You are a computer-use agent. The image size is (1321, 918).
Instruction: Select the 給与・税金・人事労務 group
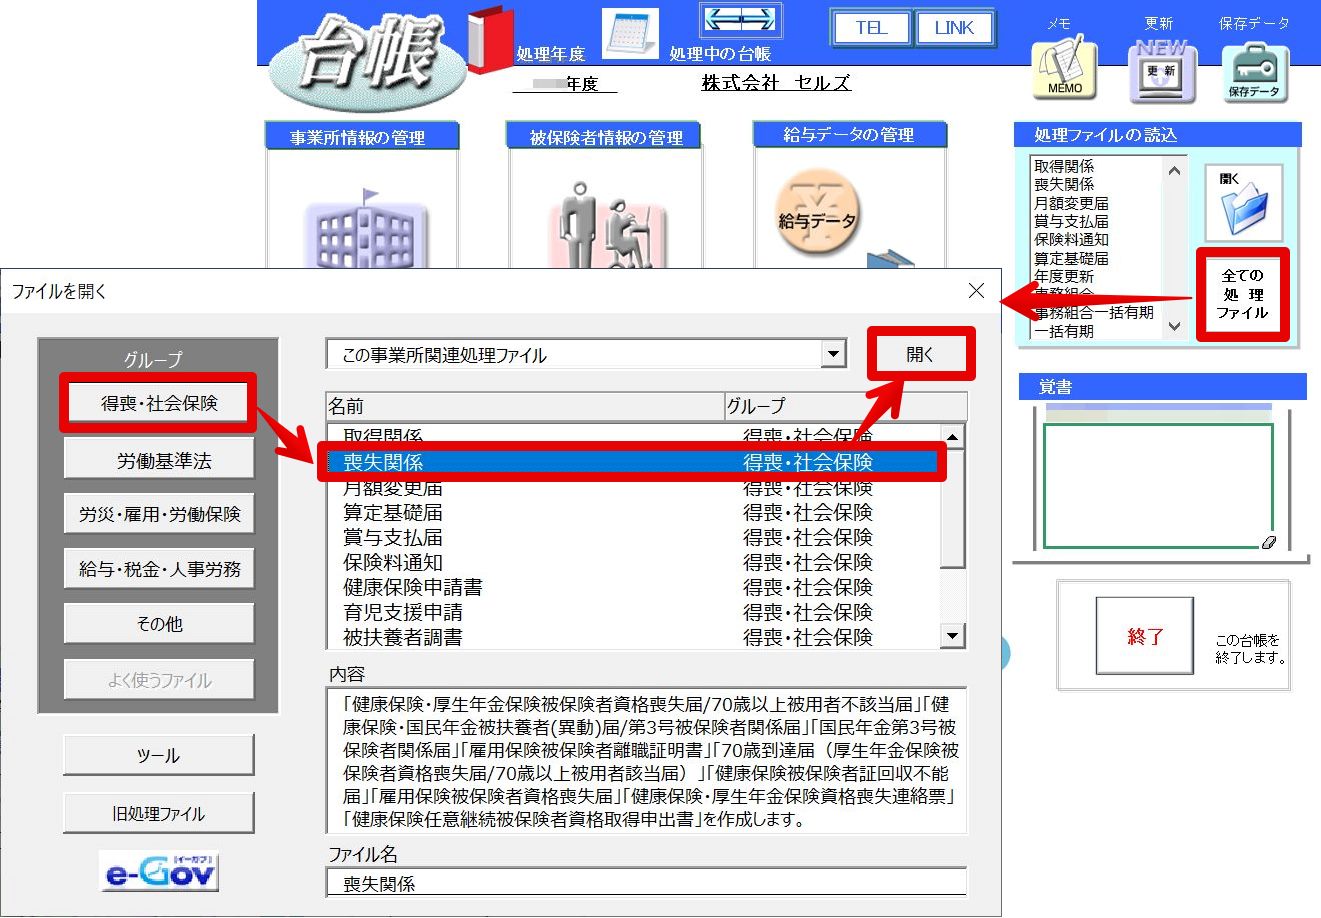[x=159, y=569]
